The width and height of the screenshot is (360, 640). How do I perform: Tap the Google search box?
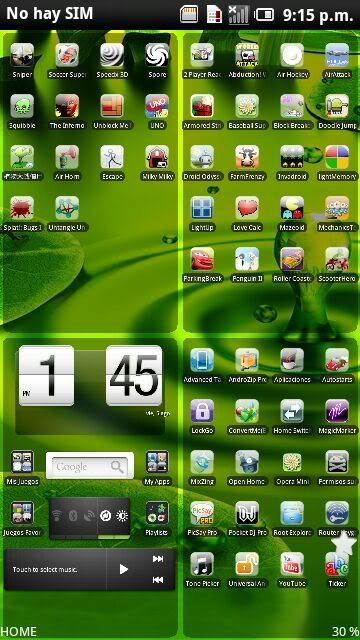point(90,465)
